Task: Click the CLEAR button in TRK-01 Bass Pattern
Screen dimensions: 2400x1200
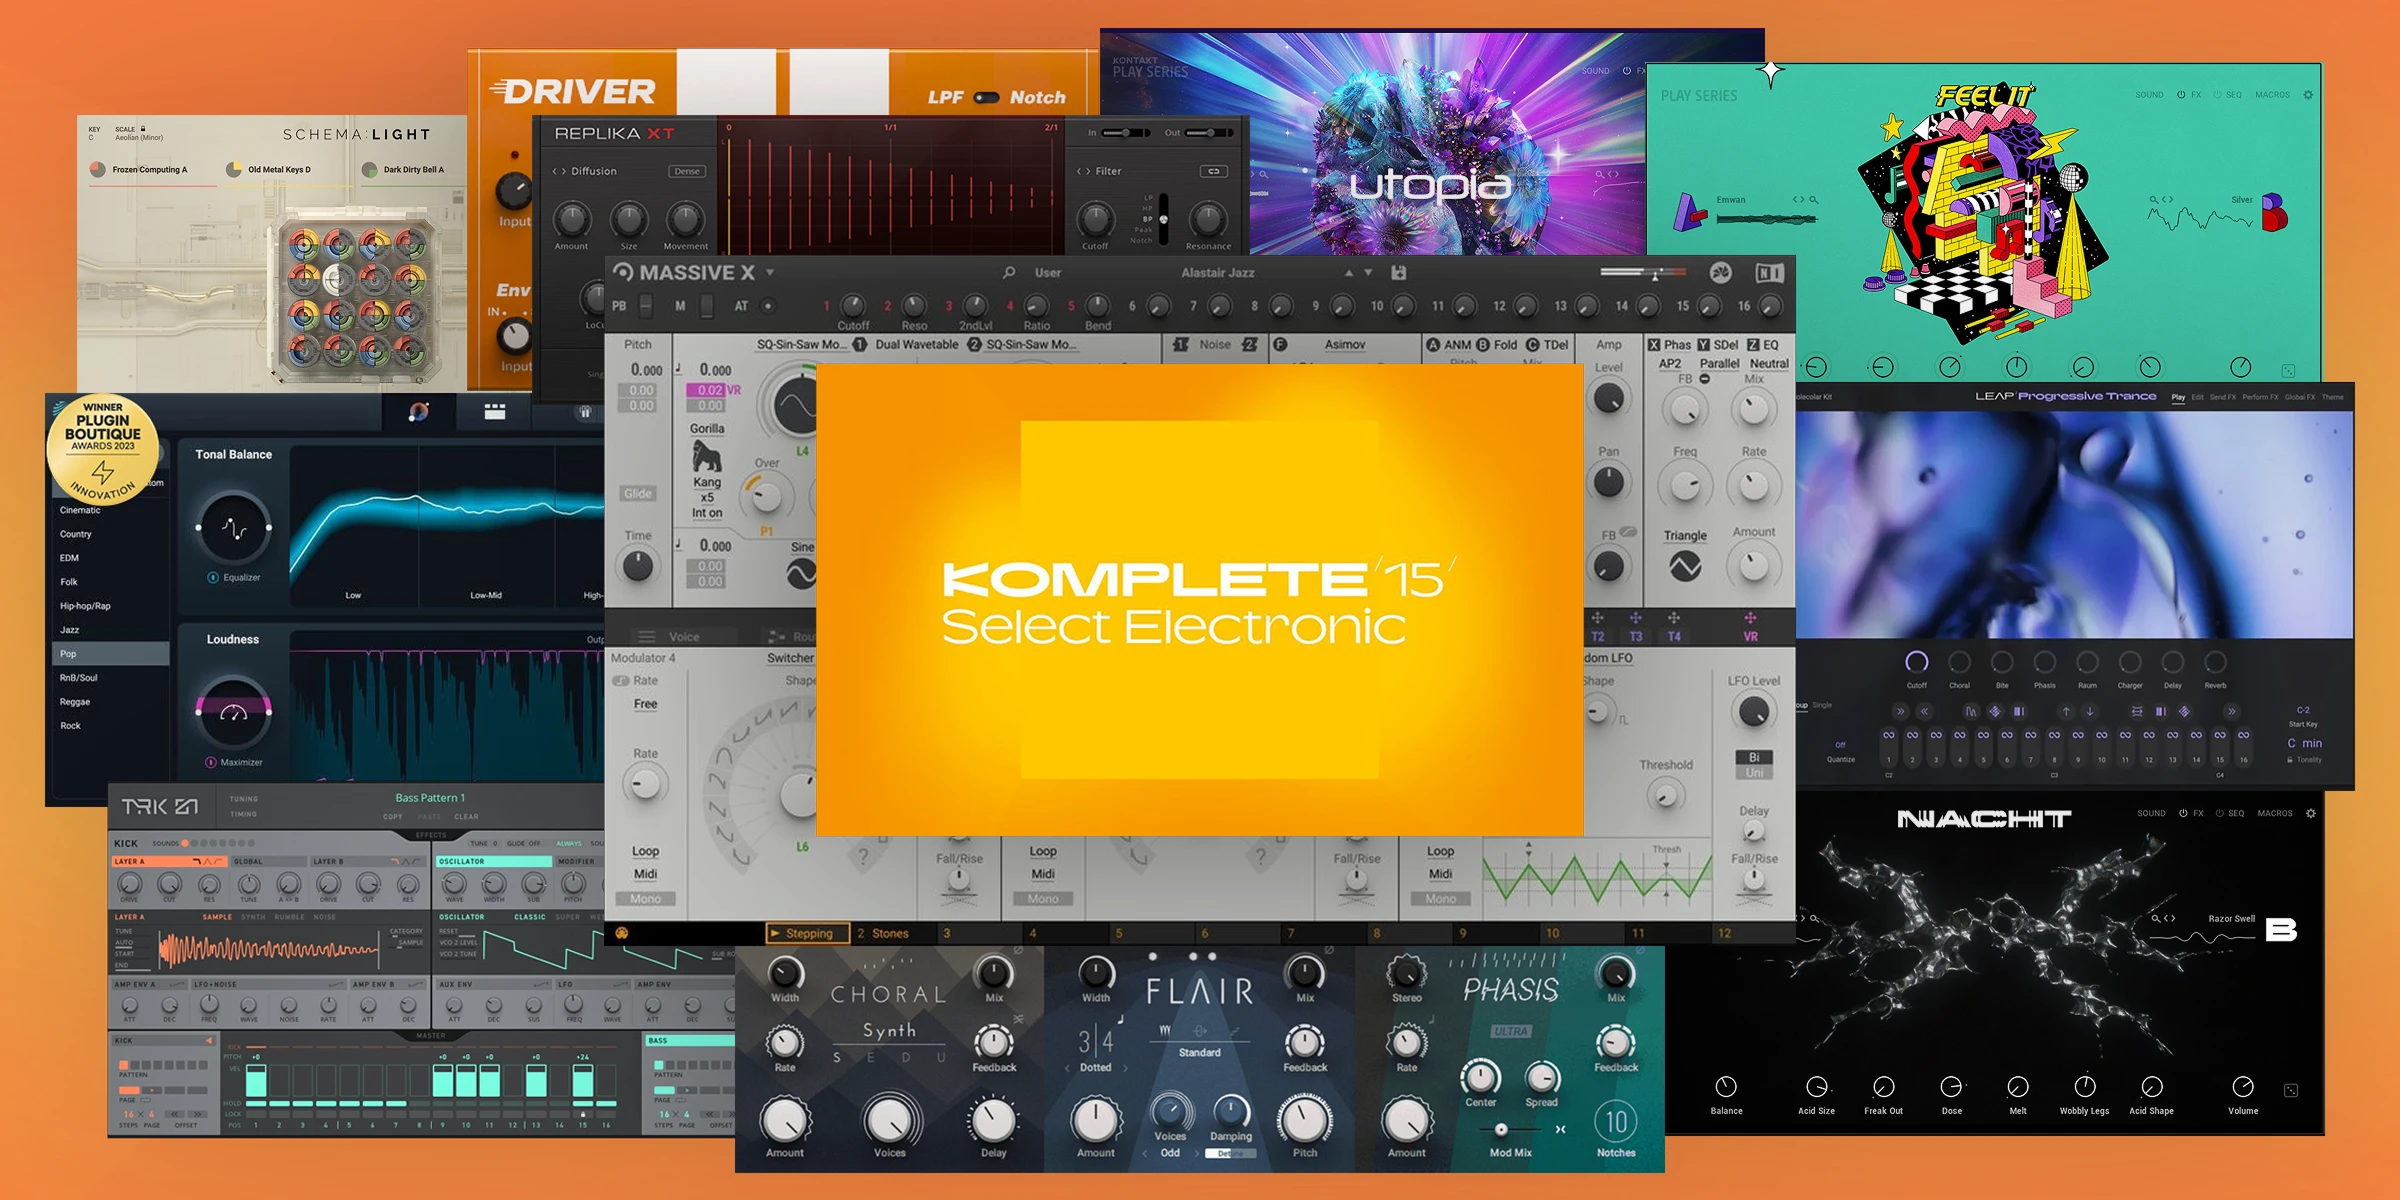Action: 466,816
